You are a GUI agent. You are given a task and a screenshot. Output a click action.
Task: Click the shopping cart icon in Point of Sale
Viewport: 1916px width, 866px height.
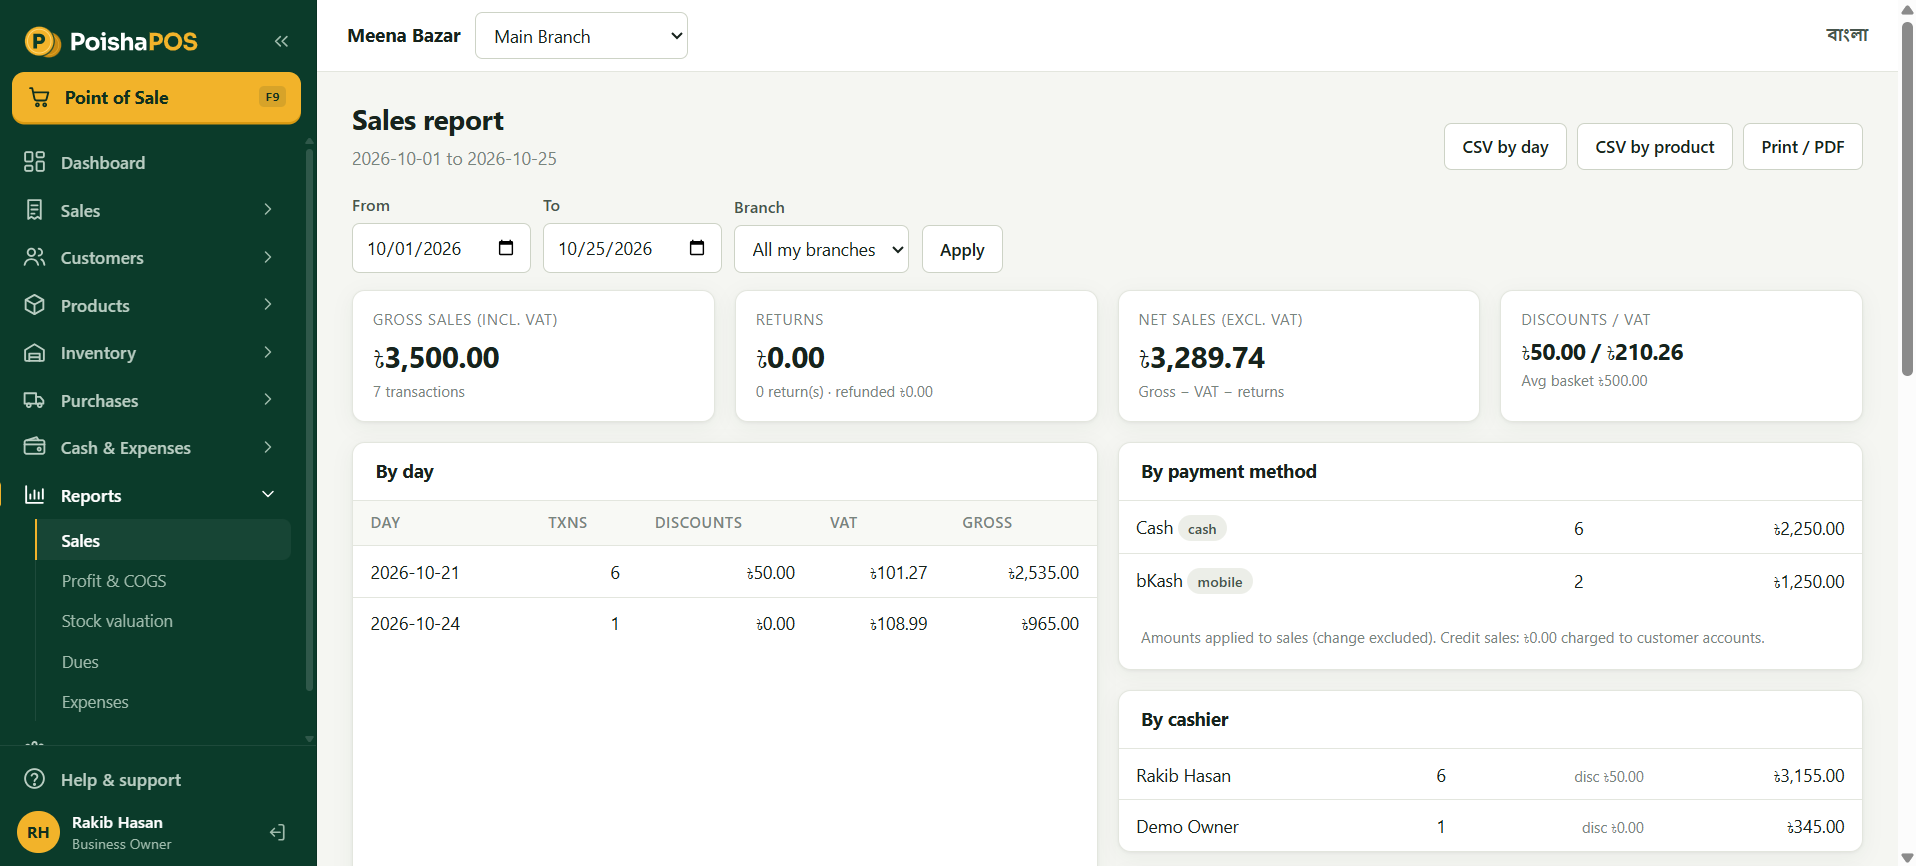point(39,97)
